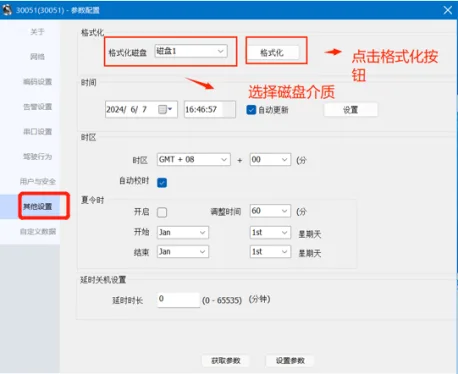Open the 开始 month dropdown showing Jan
Screen dimensions: 458x374
coord(183,232)
